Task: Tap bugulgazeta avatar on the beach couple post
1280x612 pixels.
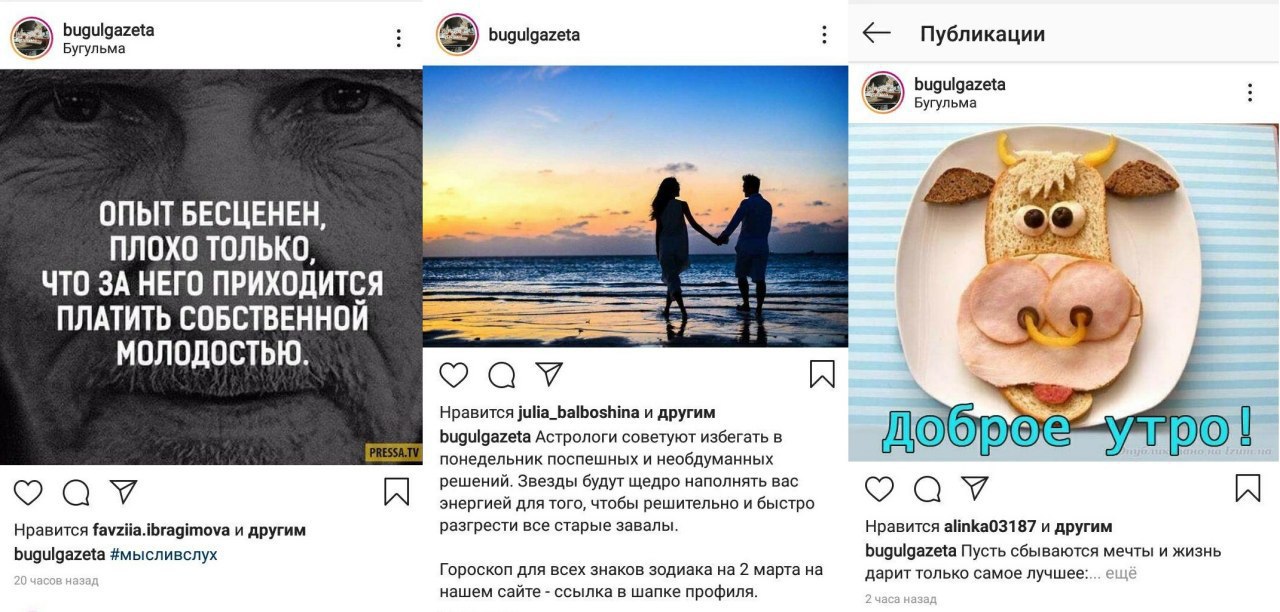Action: click(457, 35)
